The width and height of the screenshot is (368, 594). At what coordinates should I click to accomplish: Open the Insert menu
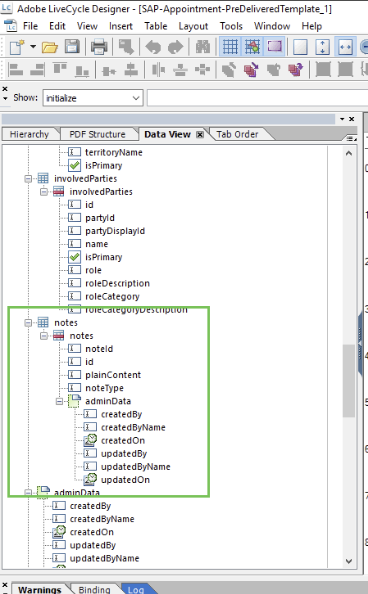(121, 26)
